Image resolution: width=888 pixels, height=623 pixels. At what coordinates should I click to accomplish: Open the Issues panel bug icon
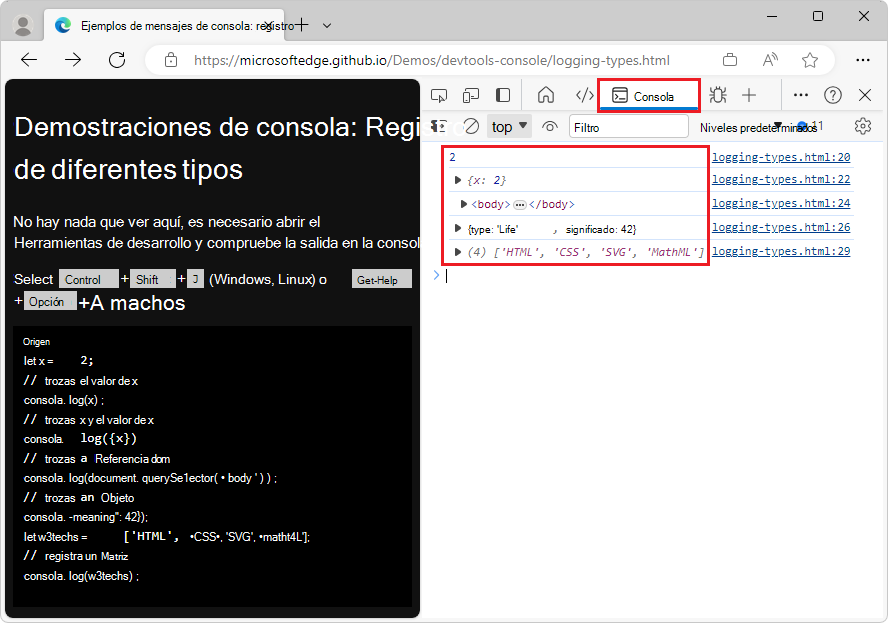coord(717,95)
